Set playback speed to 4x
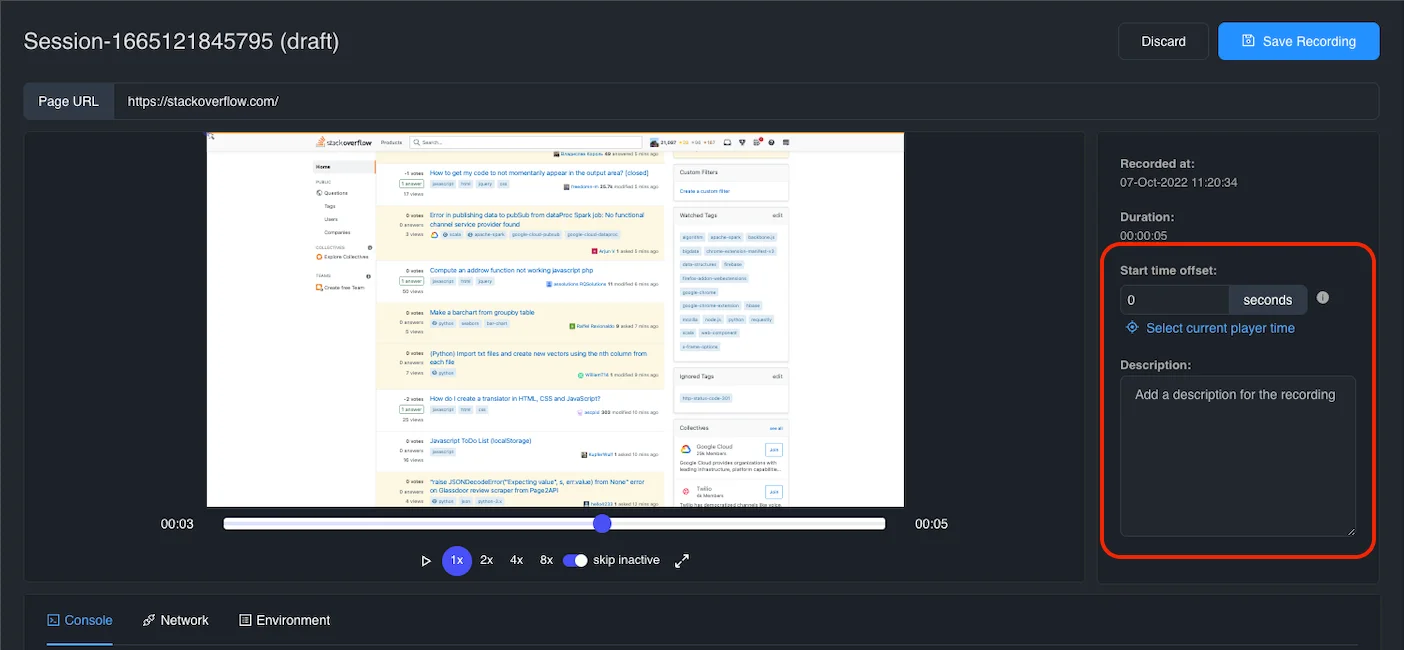Viewport: 1404px width, 650px height. [516, 560]
